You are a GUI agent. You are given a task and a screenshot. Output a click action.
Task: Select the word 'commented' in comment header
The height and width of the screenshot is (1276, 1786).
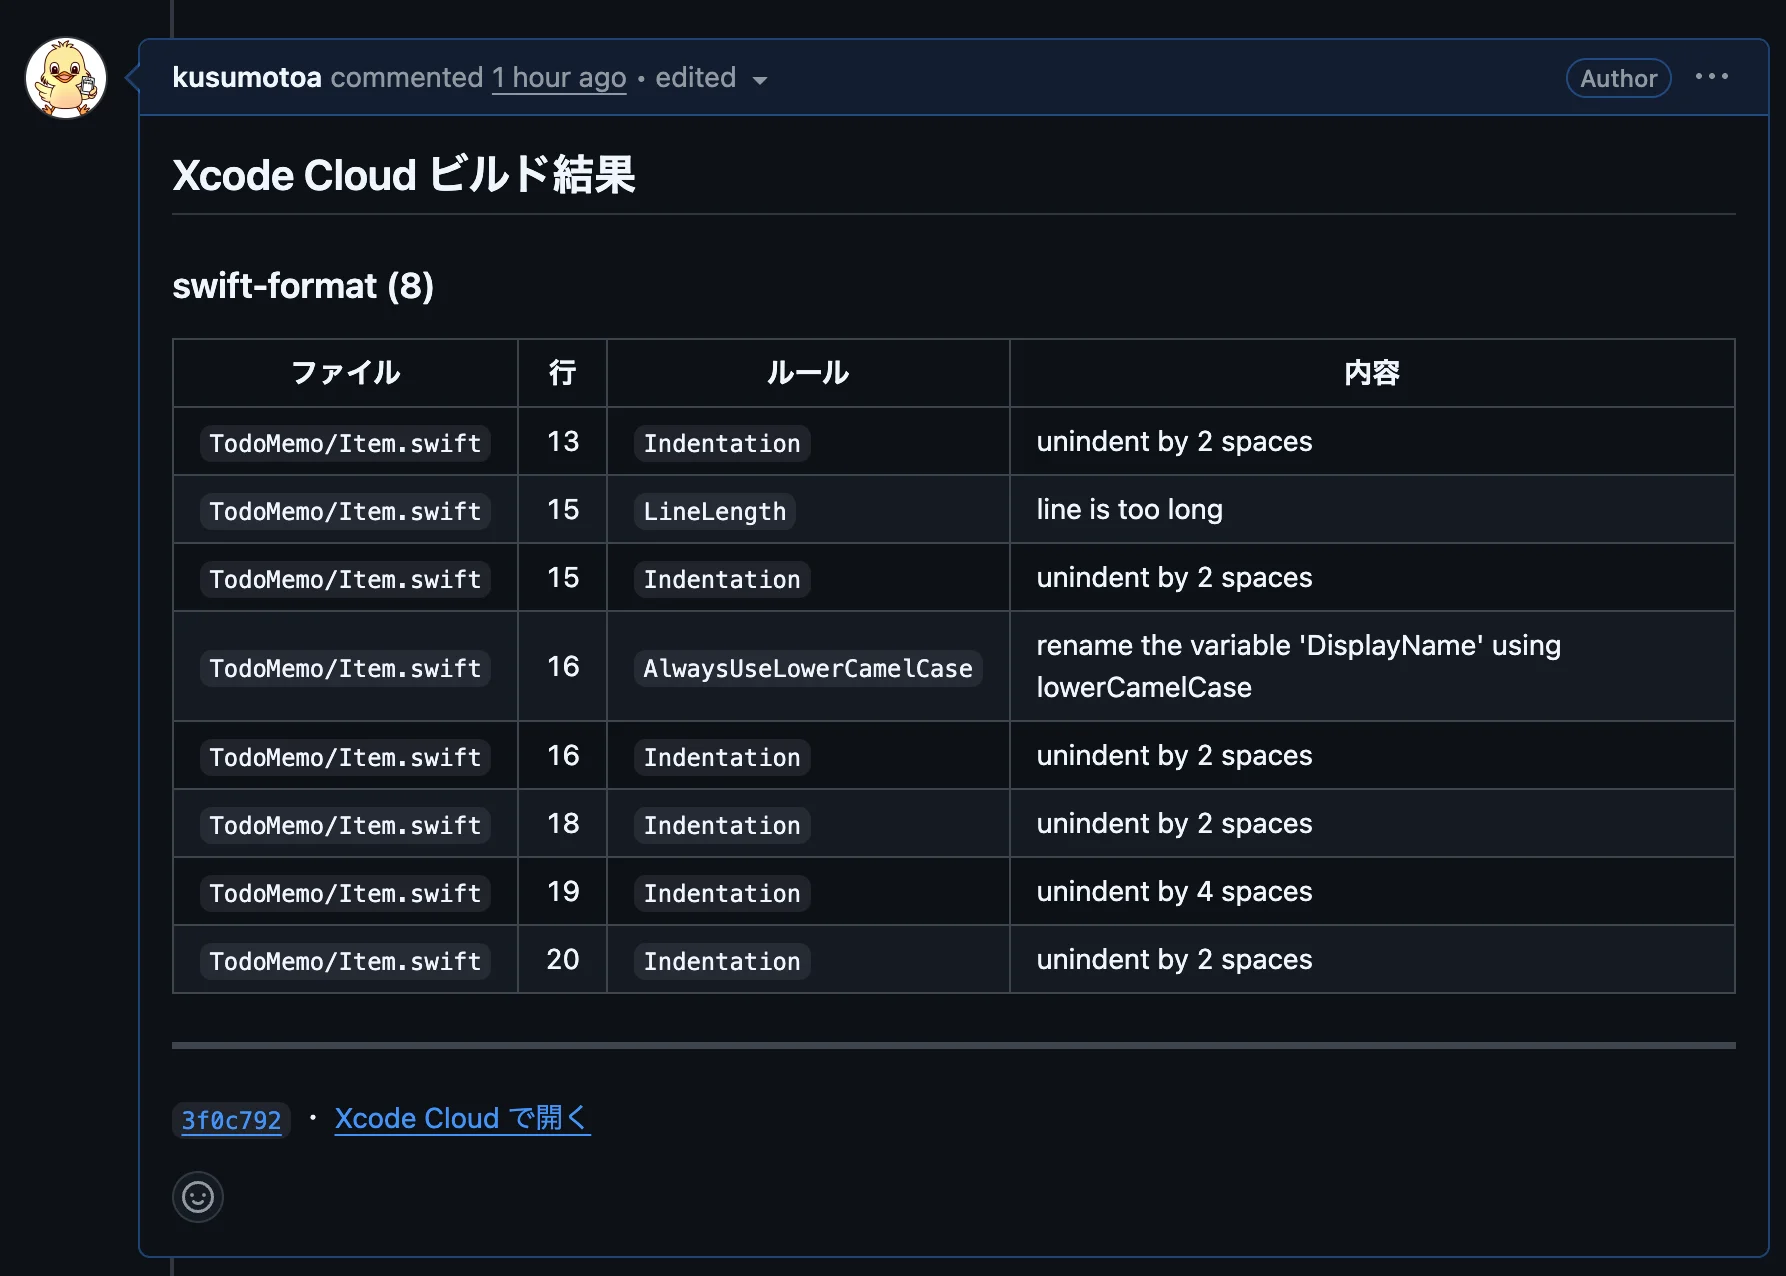point(407,77)
